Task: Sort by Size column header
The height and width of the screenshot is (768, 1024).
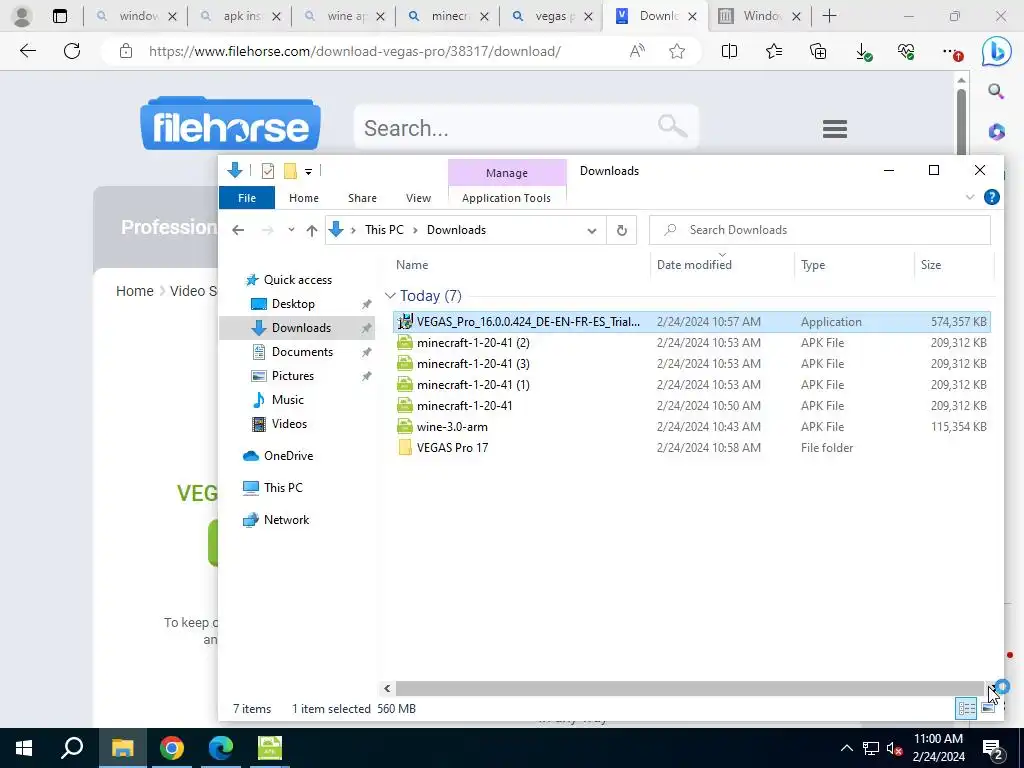Action: coord(953,264)
